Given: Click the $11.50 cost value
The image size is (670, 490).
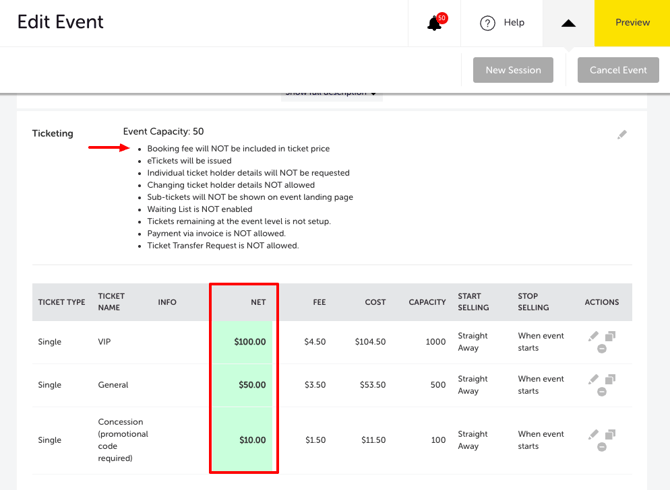Looking at the screenshot, I should coord(373,440).
